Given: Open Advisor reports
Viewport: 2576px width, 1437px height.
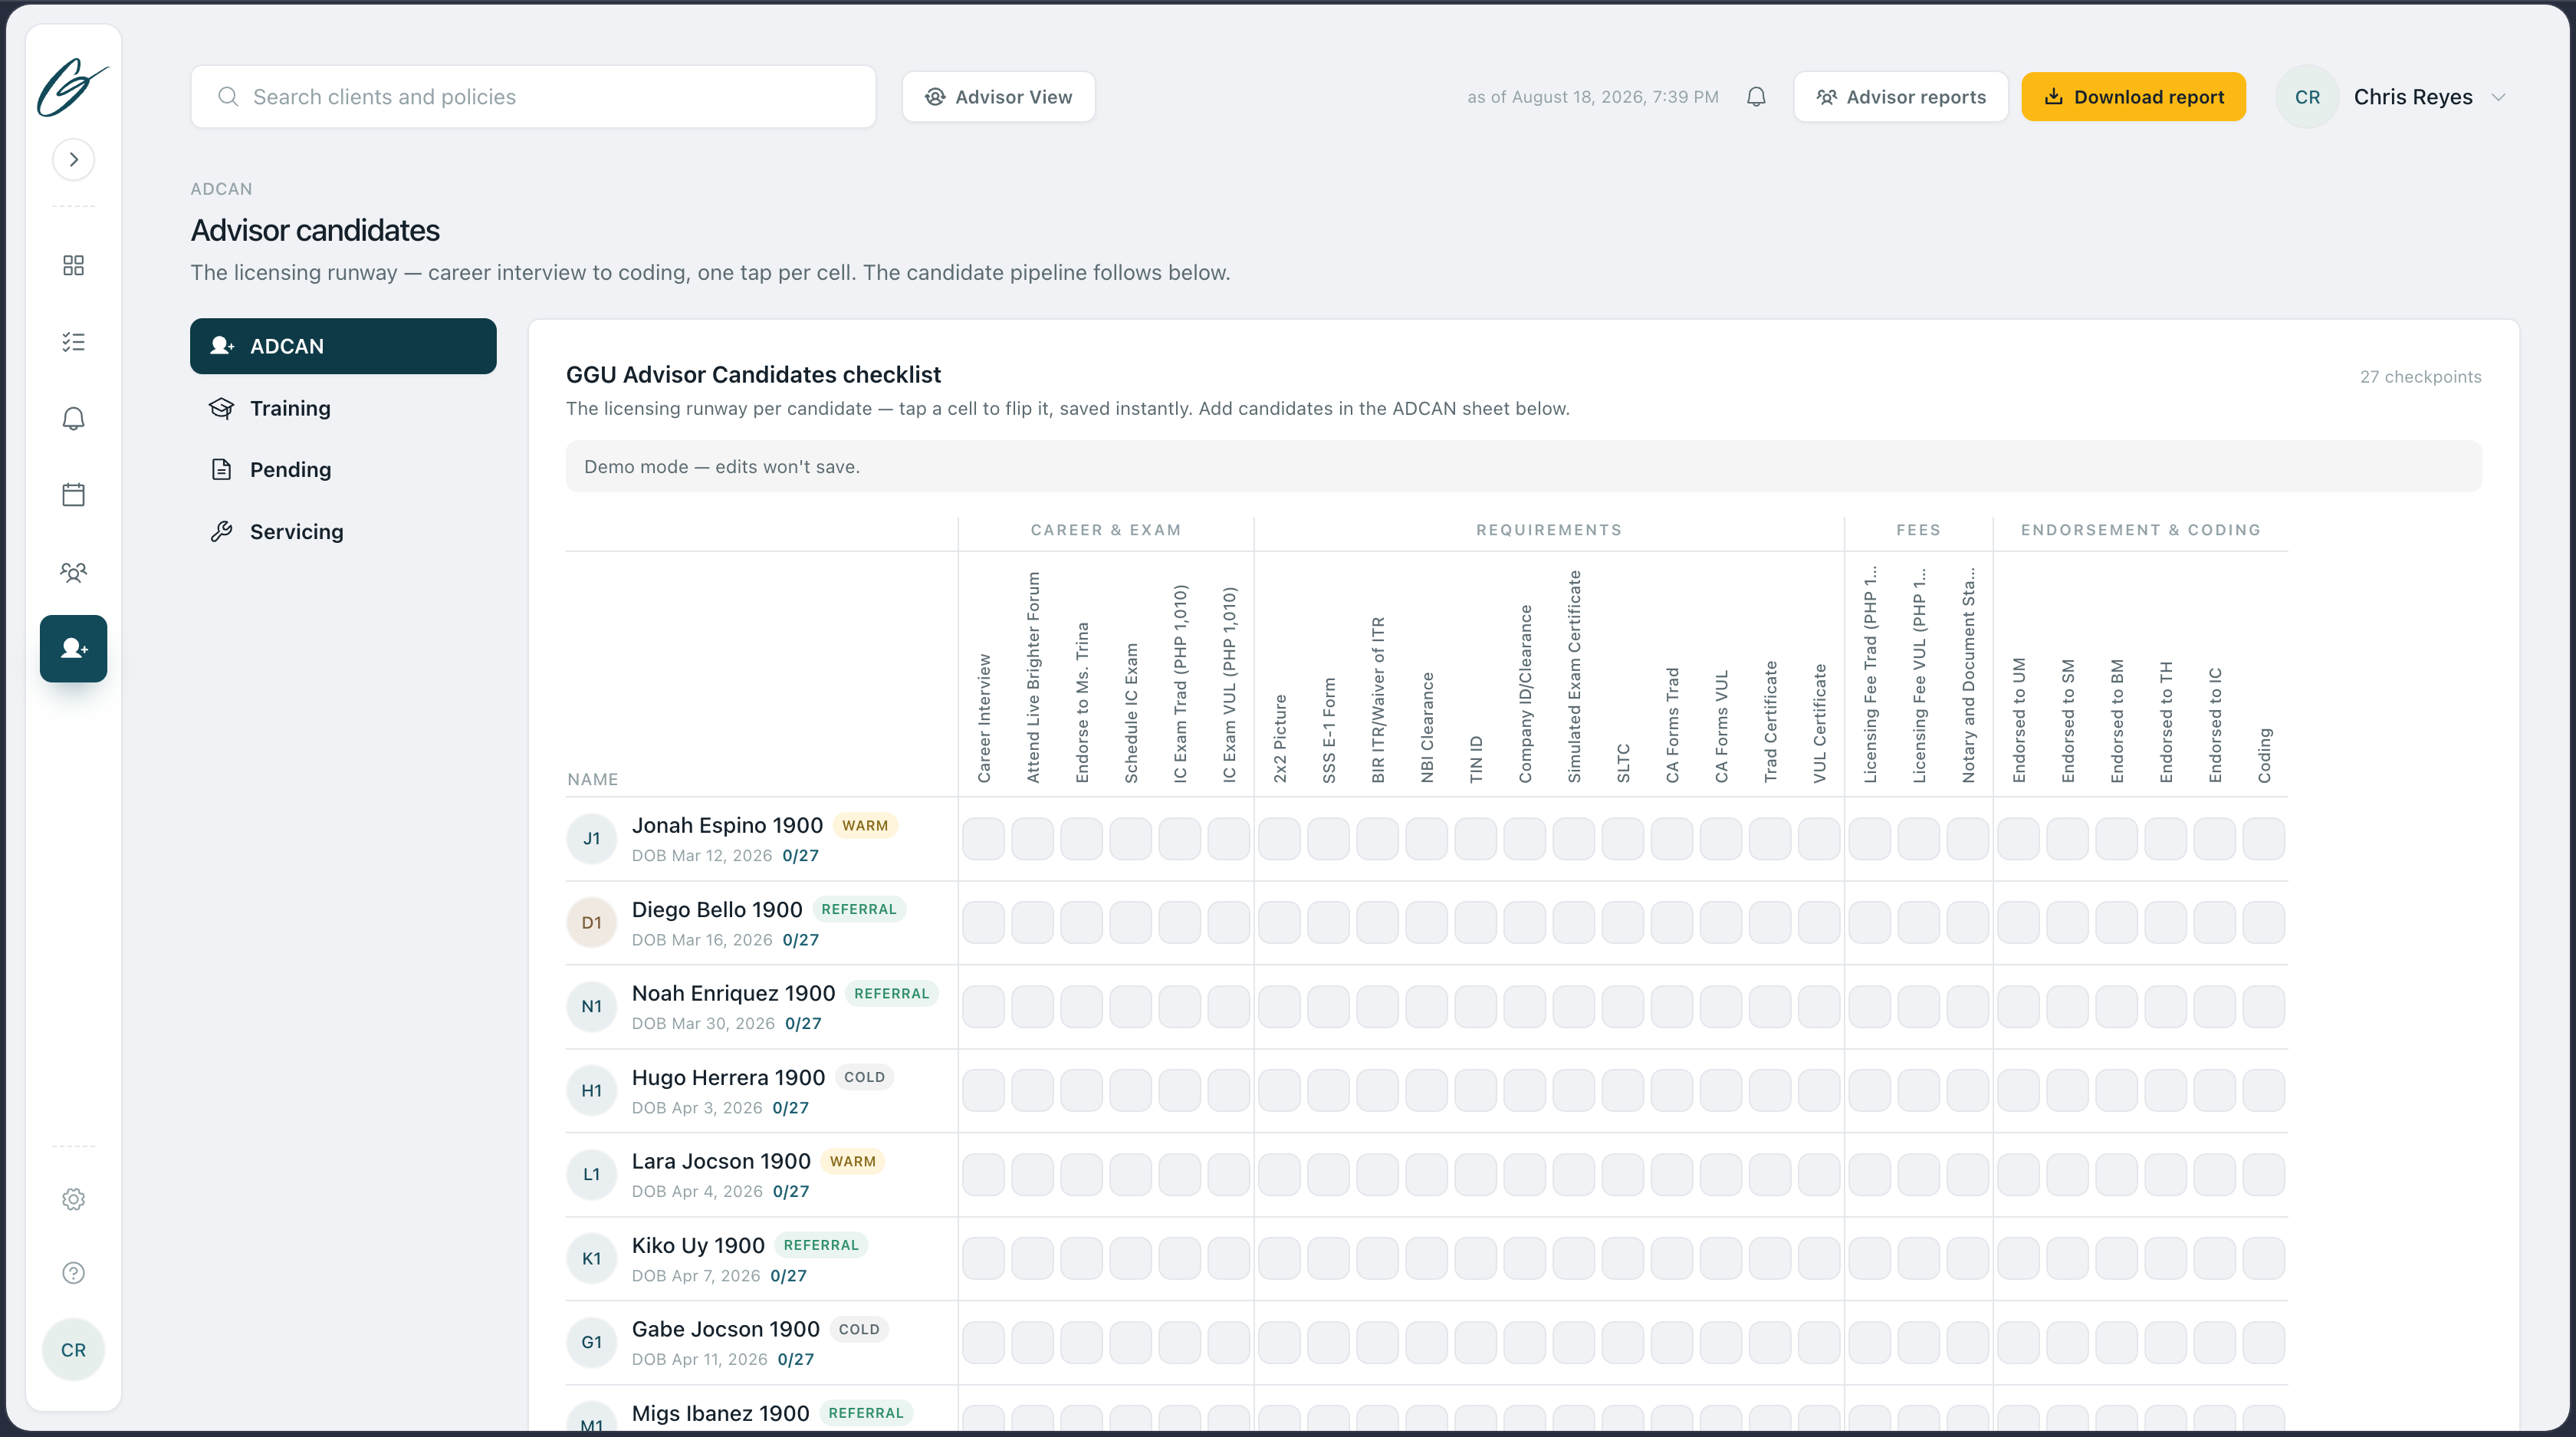Looking at the screenshot, I should (1900, 96).
